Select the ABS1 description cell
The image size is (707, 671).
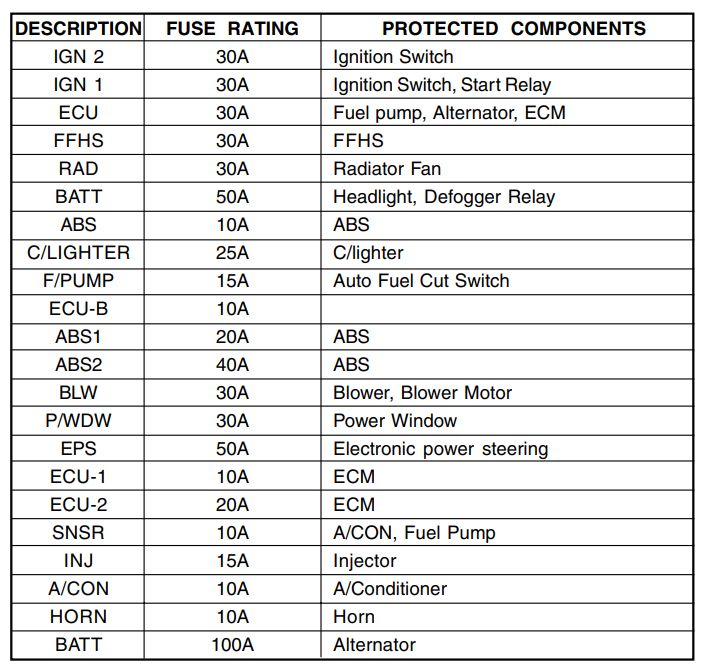coord(78,337)
